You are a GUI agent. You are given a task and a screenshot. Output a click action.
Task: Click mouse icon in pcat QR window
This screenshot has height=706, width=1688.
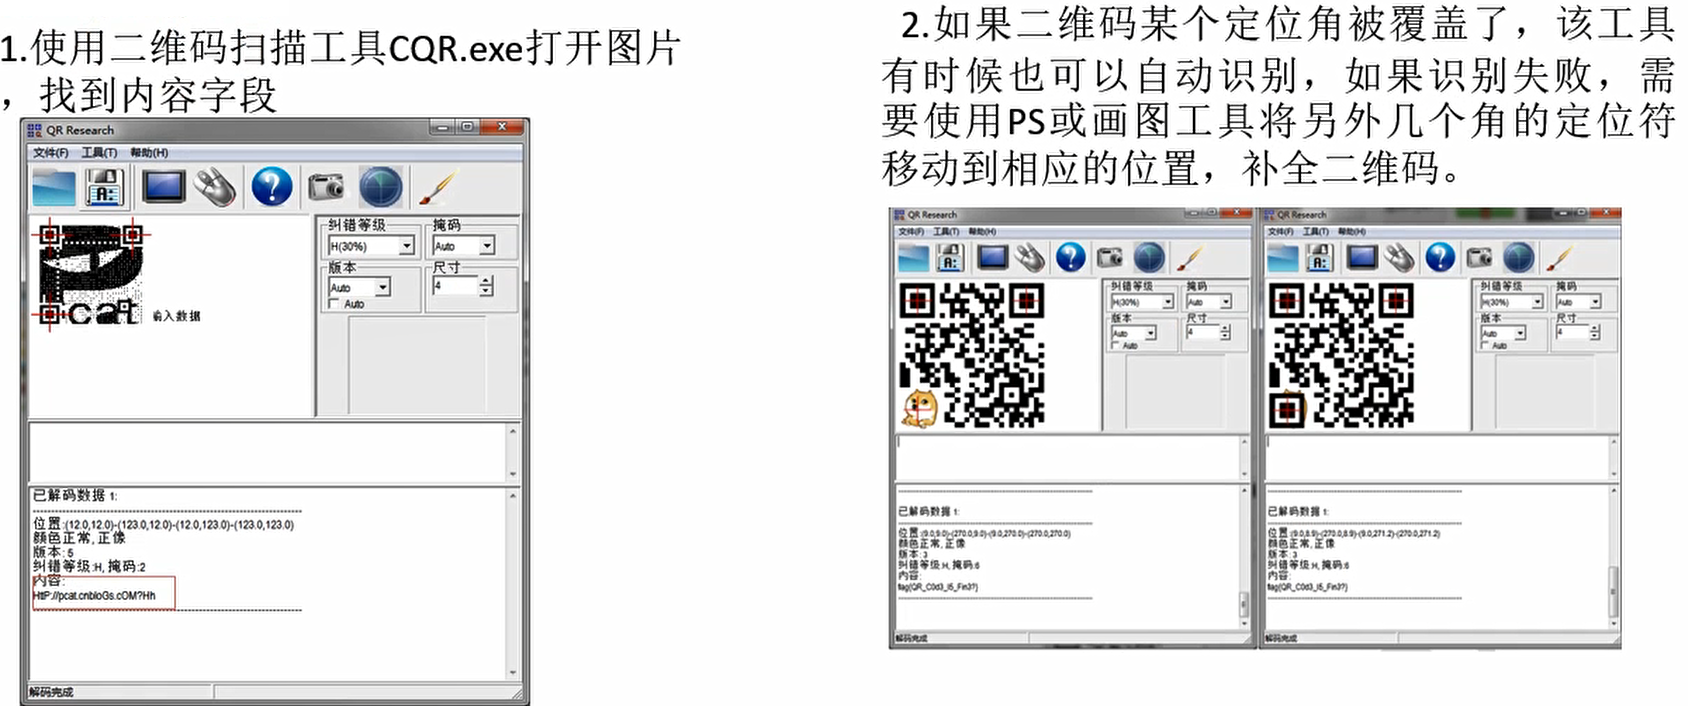[x=215, y=187]
